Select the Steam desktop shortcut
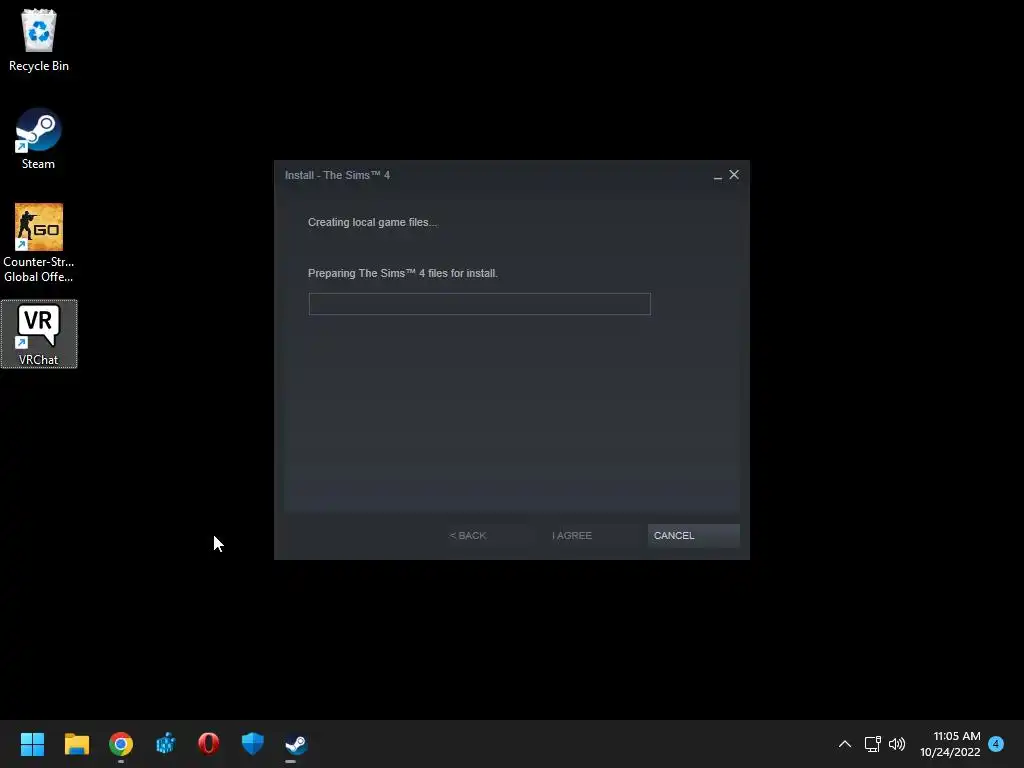The height and width of the screenshot is (768, 1024). pos(39,139)
